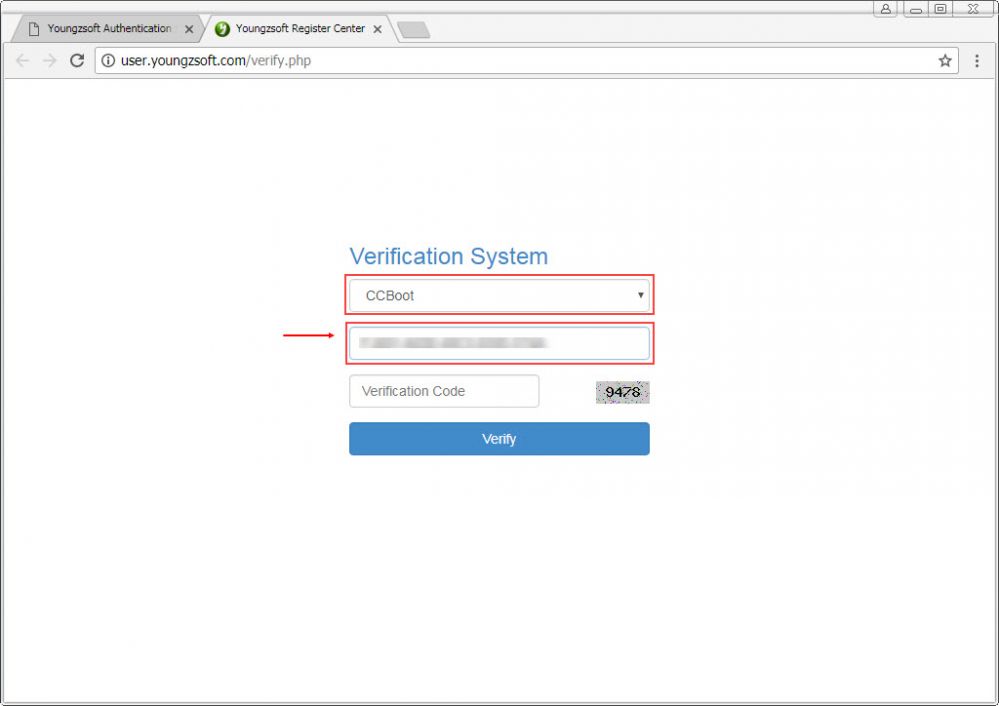Switch to Youngzsoft Authentication tab
The image size is (999, 706).
(108, 29)
